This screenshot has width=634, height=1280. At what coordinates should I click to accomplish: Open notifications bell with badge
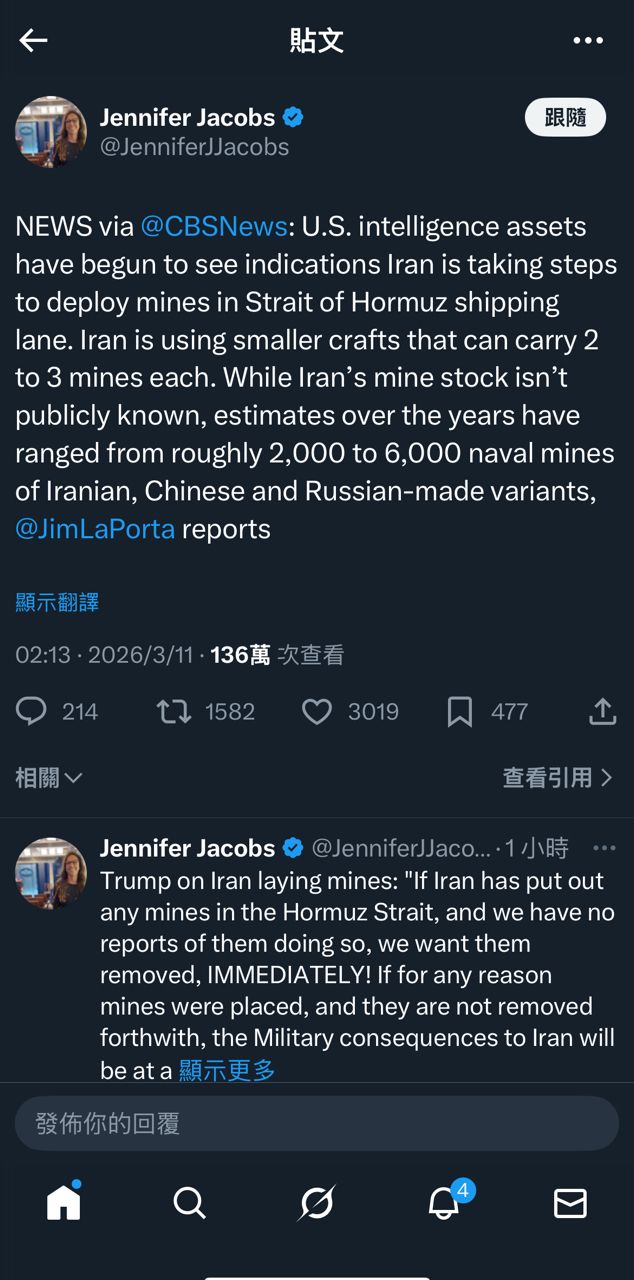[444, 1202]
